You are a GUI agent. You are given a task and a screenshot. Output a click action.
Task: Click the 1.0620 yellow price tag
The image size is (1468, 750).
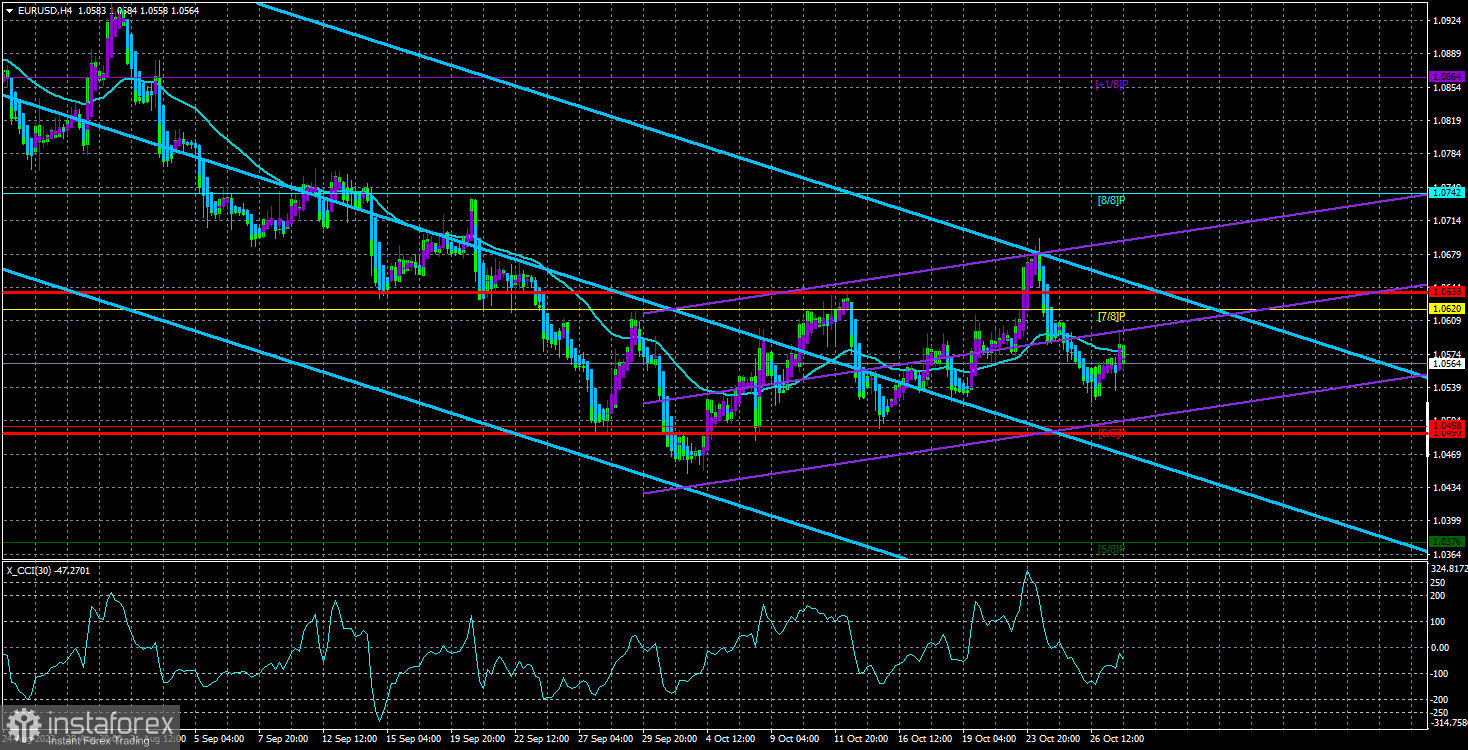pyautogui.click(x=1447, y=309)
